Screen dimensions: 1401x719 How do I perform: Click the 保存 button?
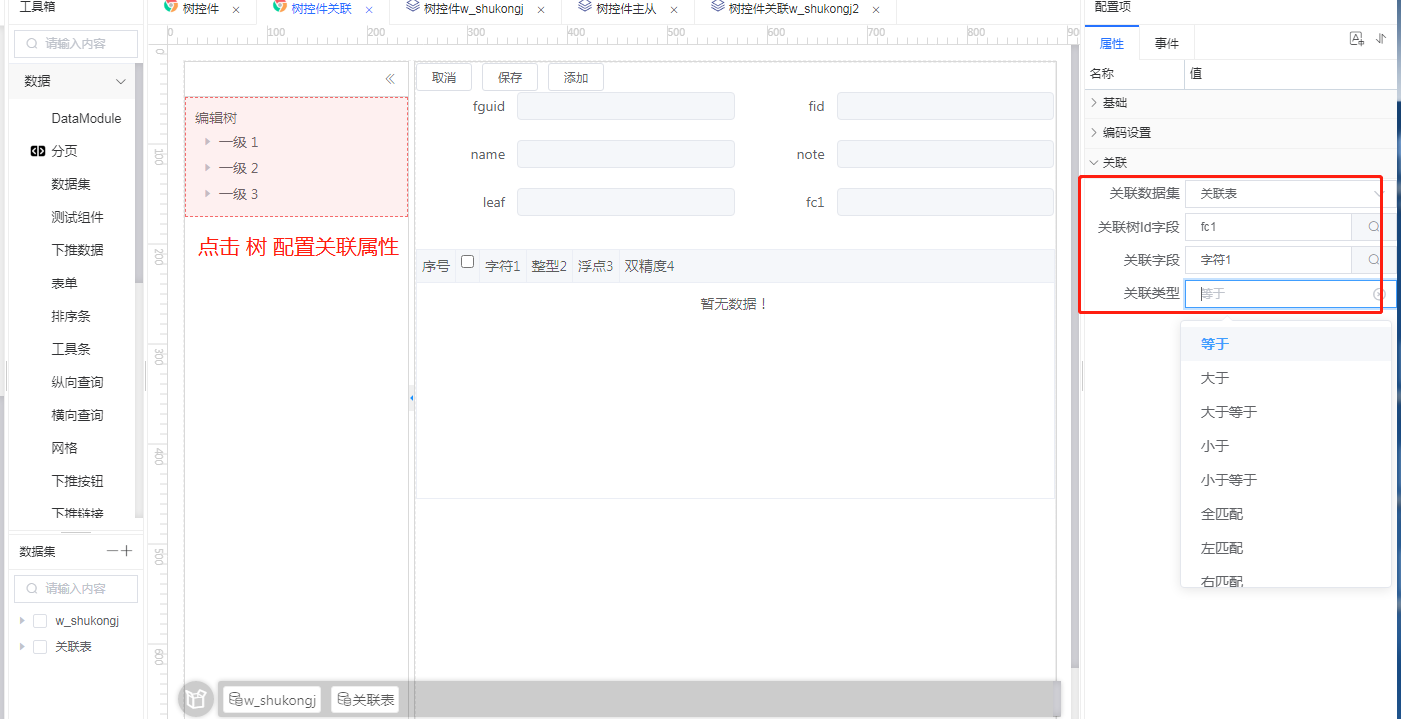pyautogui.click(x=510, y=78)
